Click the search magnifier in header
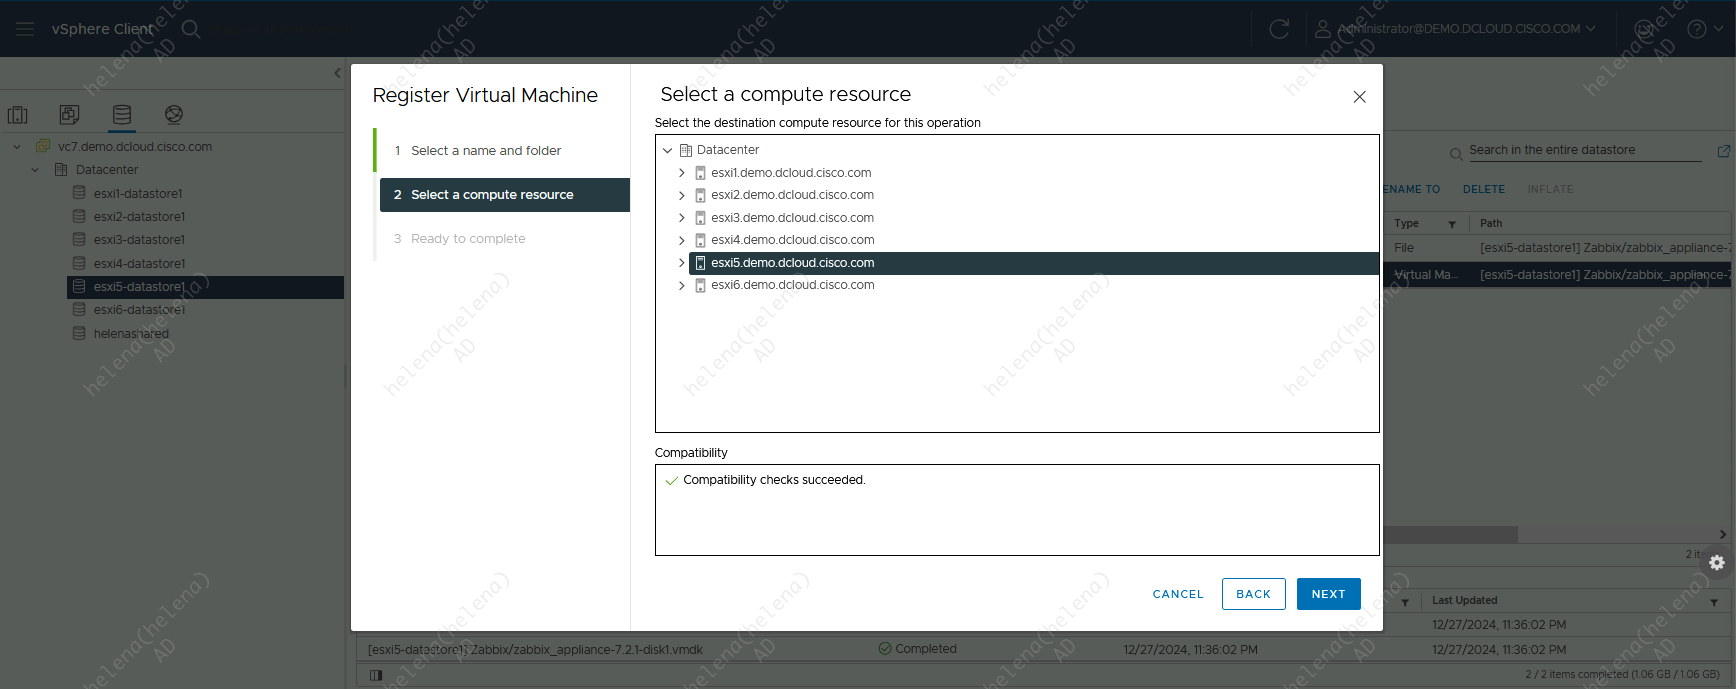 191,29
